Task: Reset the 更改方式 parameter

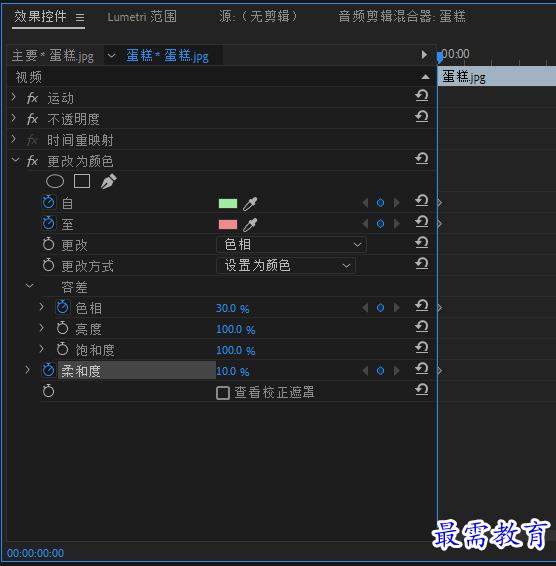Action: click(421, 264)
